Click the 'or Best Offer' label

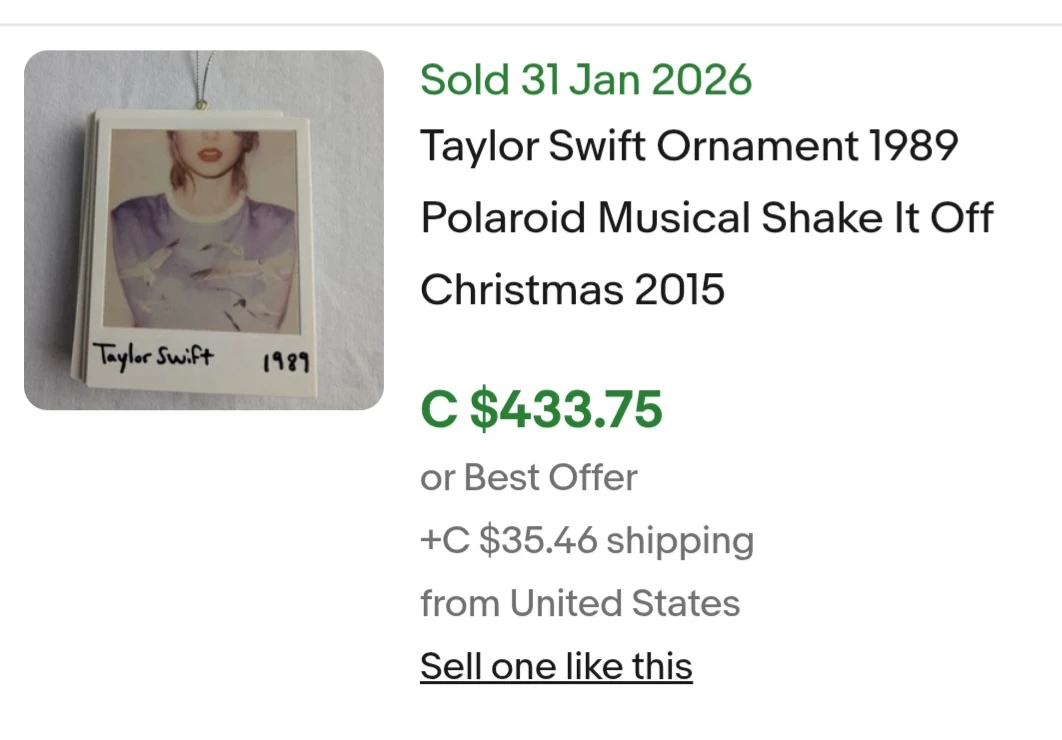[x=528, y=477]
